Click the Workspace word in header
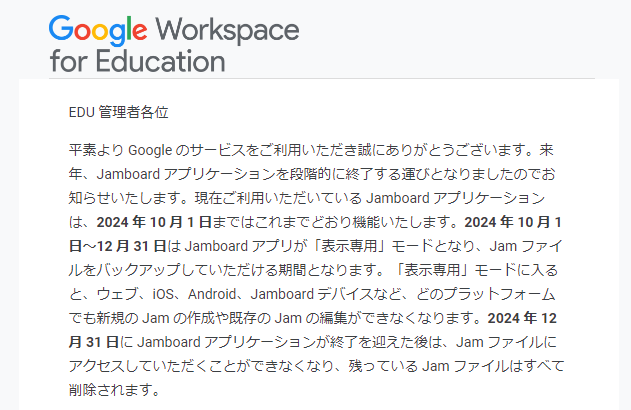This screenshot has width=631, height=410. [227, 31]
